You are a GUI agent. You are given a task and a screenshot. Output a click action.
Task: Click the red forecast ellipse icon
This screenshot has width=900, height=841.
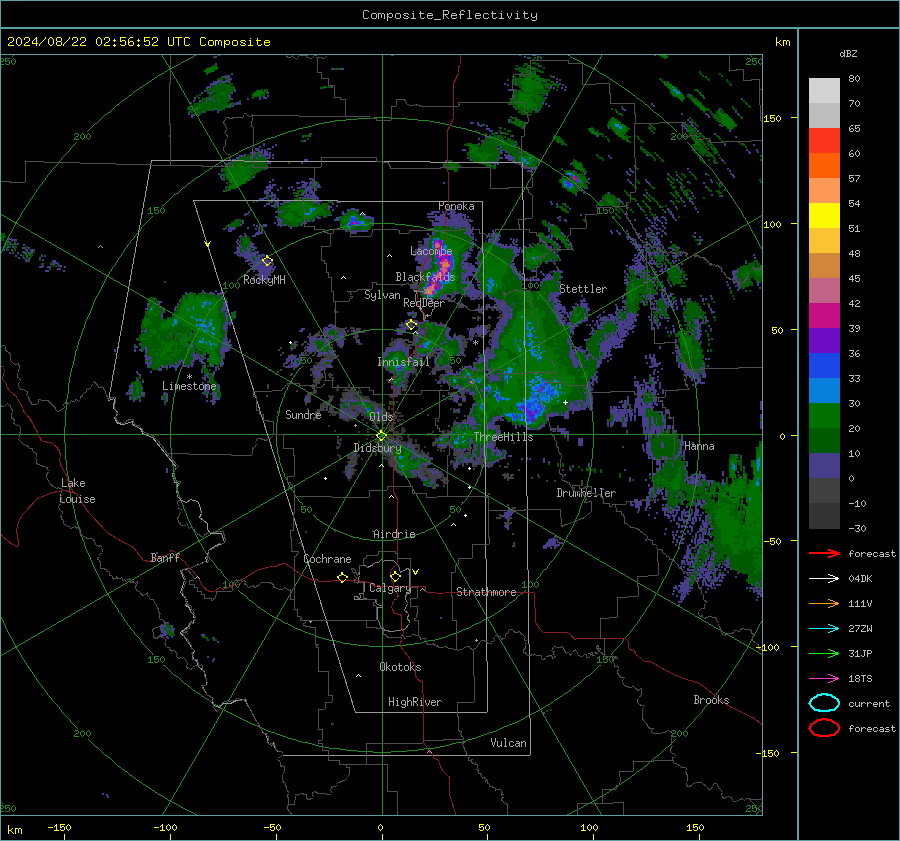824,728
